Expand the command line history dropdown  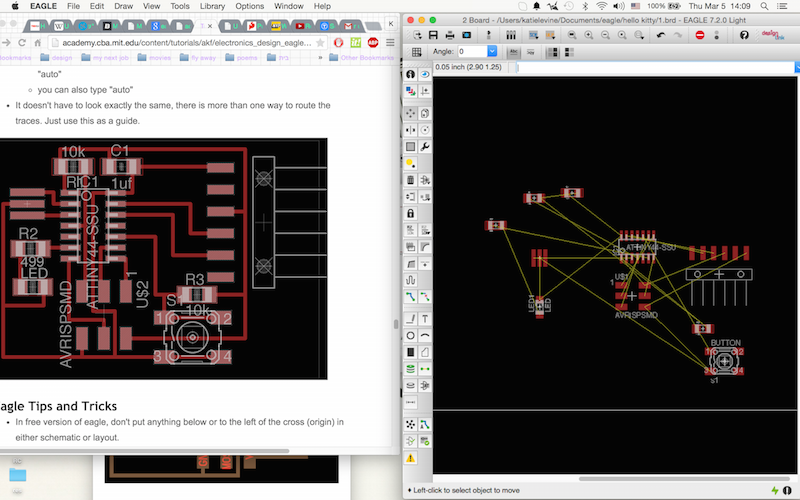pyautogui.click(x=797, y=67)
